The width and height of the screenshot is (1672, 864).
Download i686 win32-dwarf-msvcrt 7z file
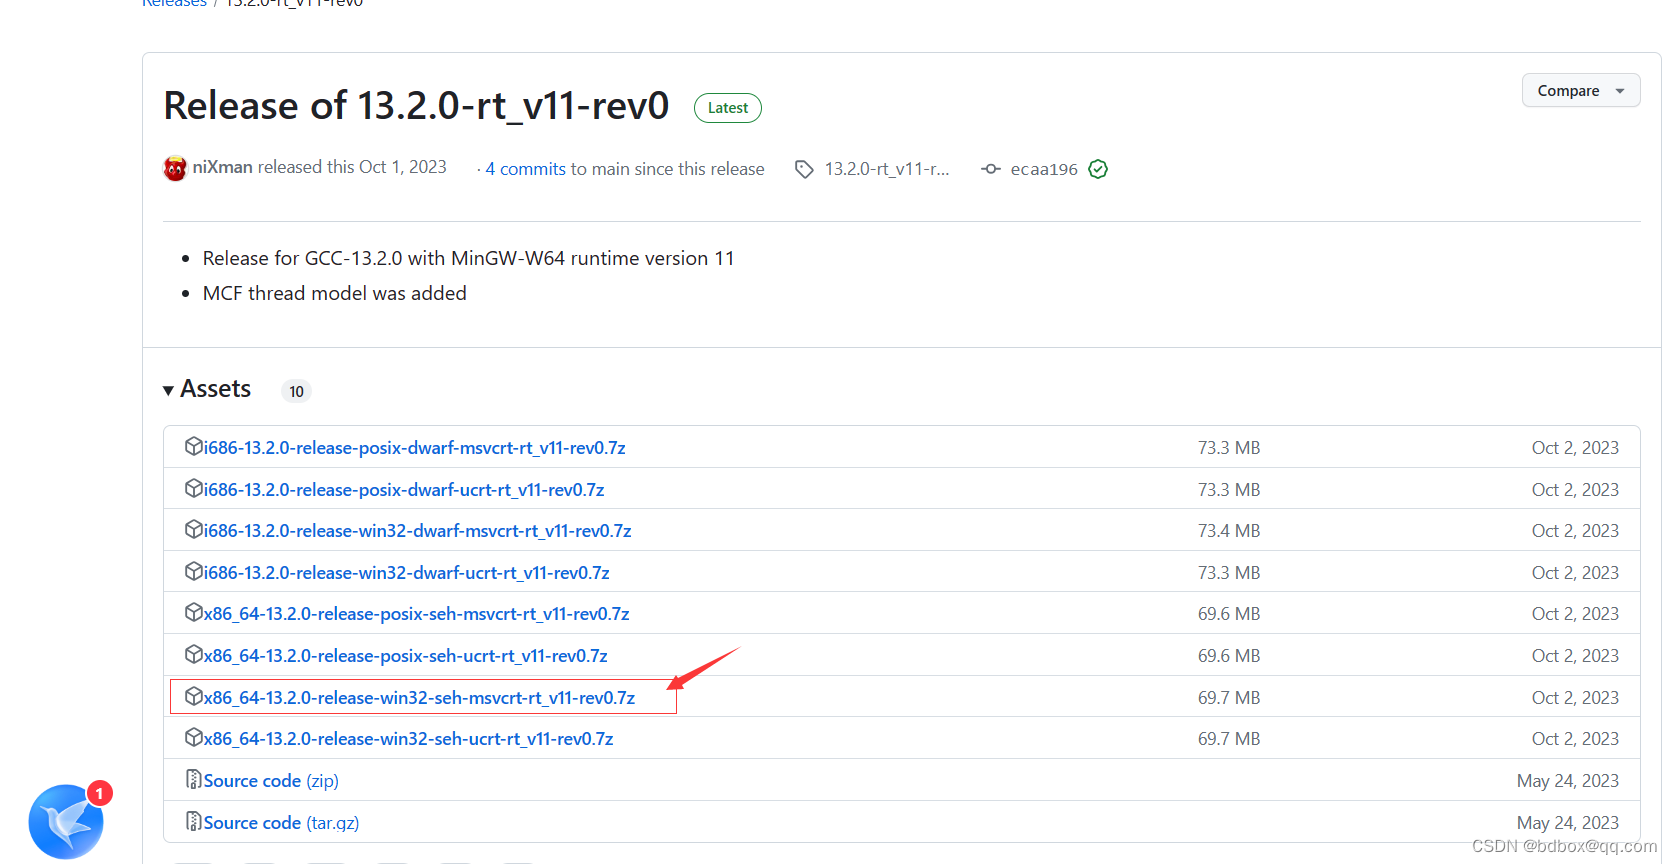coord(418,531)
